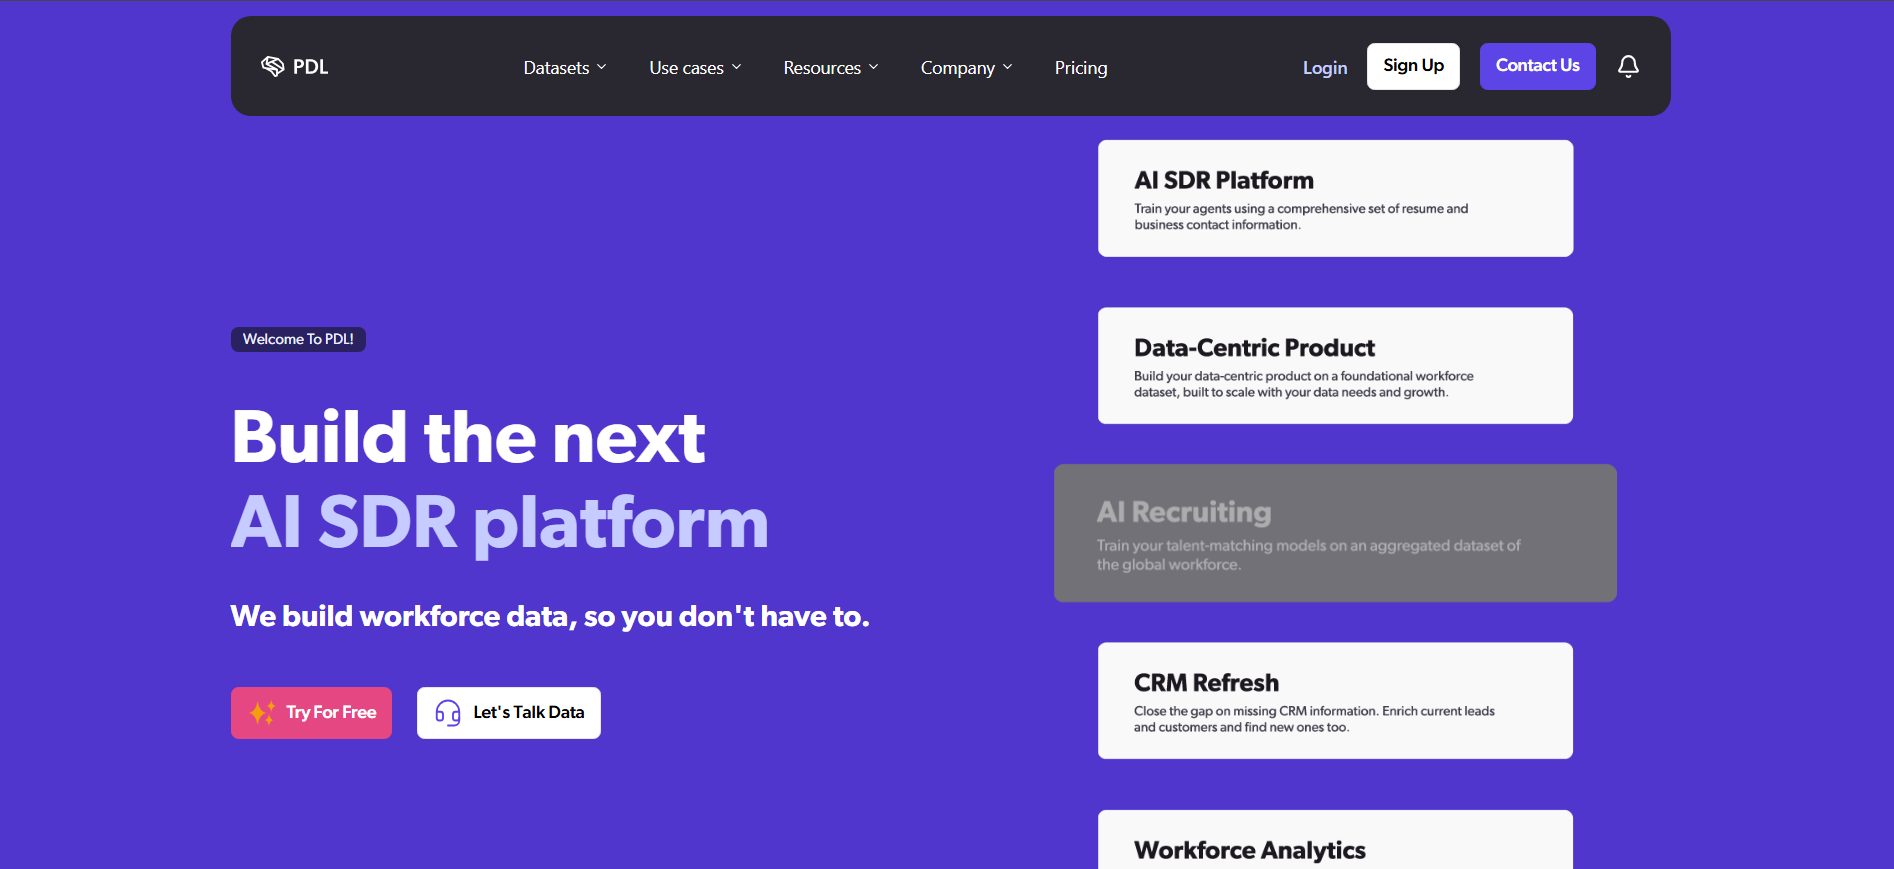Open the notifications bell icon
The image size is (1894, 869).
point(1628,66)
